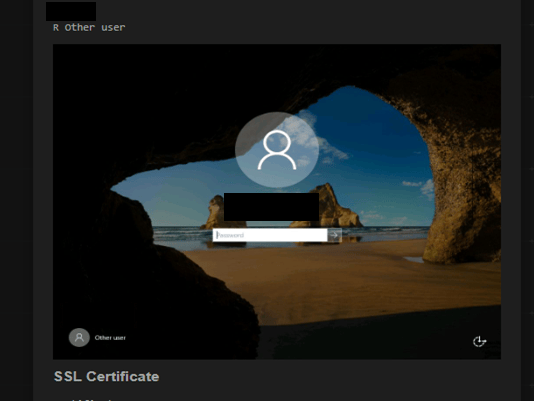Click the "R Other user" text above screenshot
Viewport: 534px width, 401px height.
point(89,27)
